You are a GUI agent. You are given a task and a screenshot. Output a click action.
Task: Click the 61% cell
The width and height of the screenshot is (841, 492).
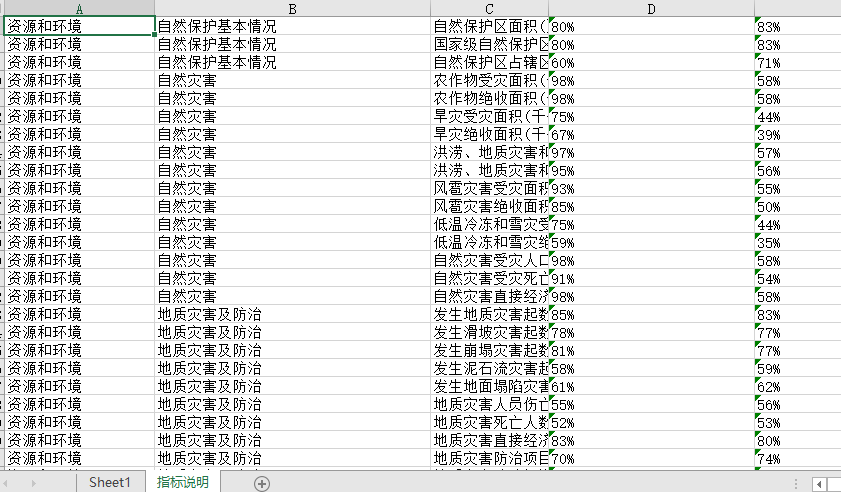[651, 386]
